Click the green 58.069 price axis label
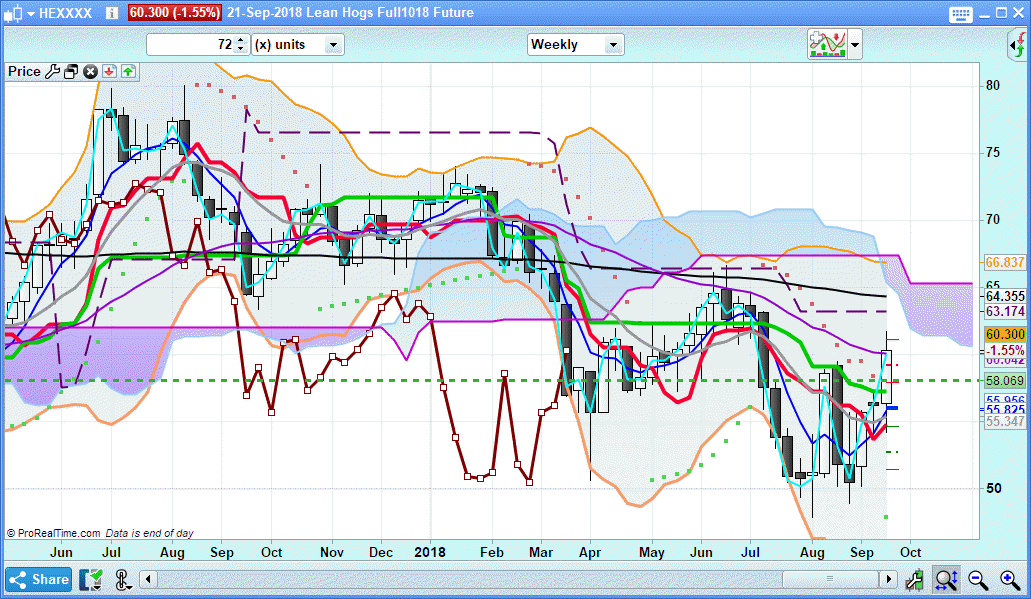 pos(1005,381)
